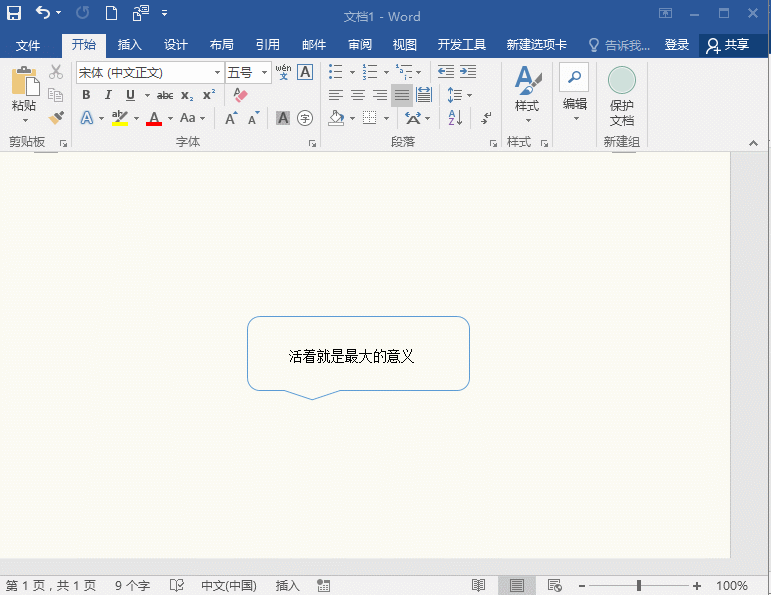Toggle Bold formatting
The width and height of the screenshot is (771, 595).
(x=86, y=95)
